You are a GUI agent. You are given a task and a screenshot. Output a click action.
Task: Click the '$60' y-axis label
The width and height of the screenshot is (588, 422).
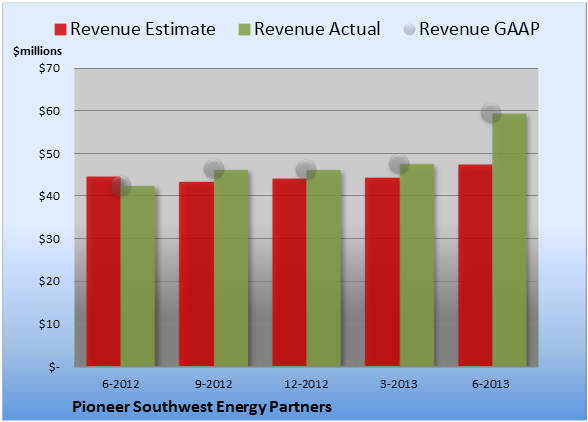coord(49,111)
